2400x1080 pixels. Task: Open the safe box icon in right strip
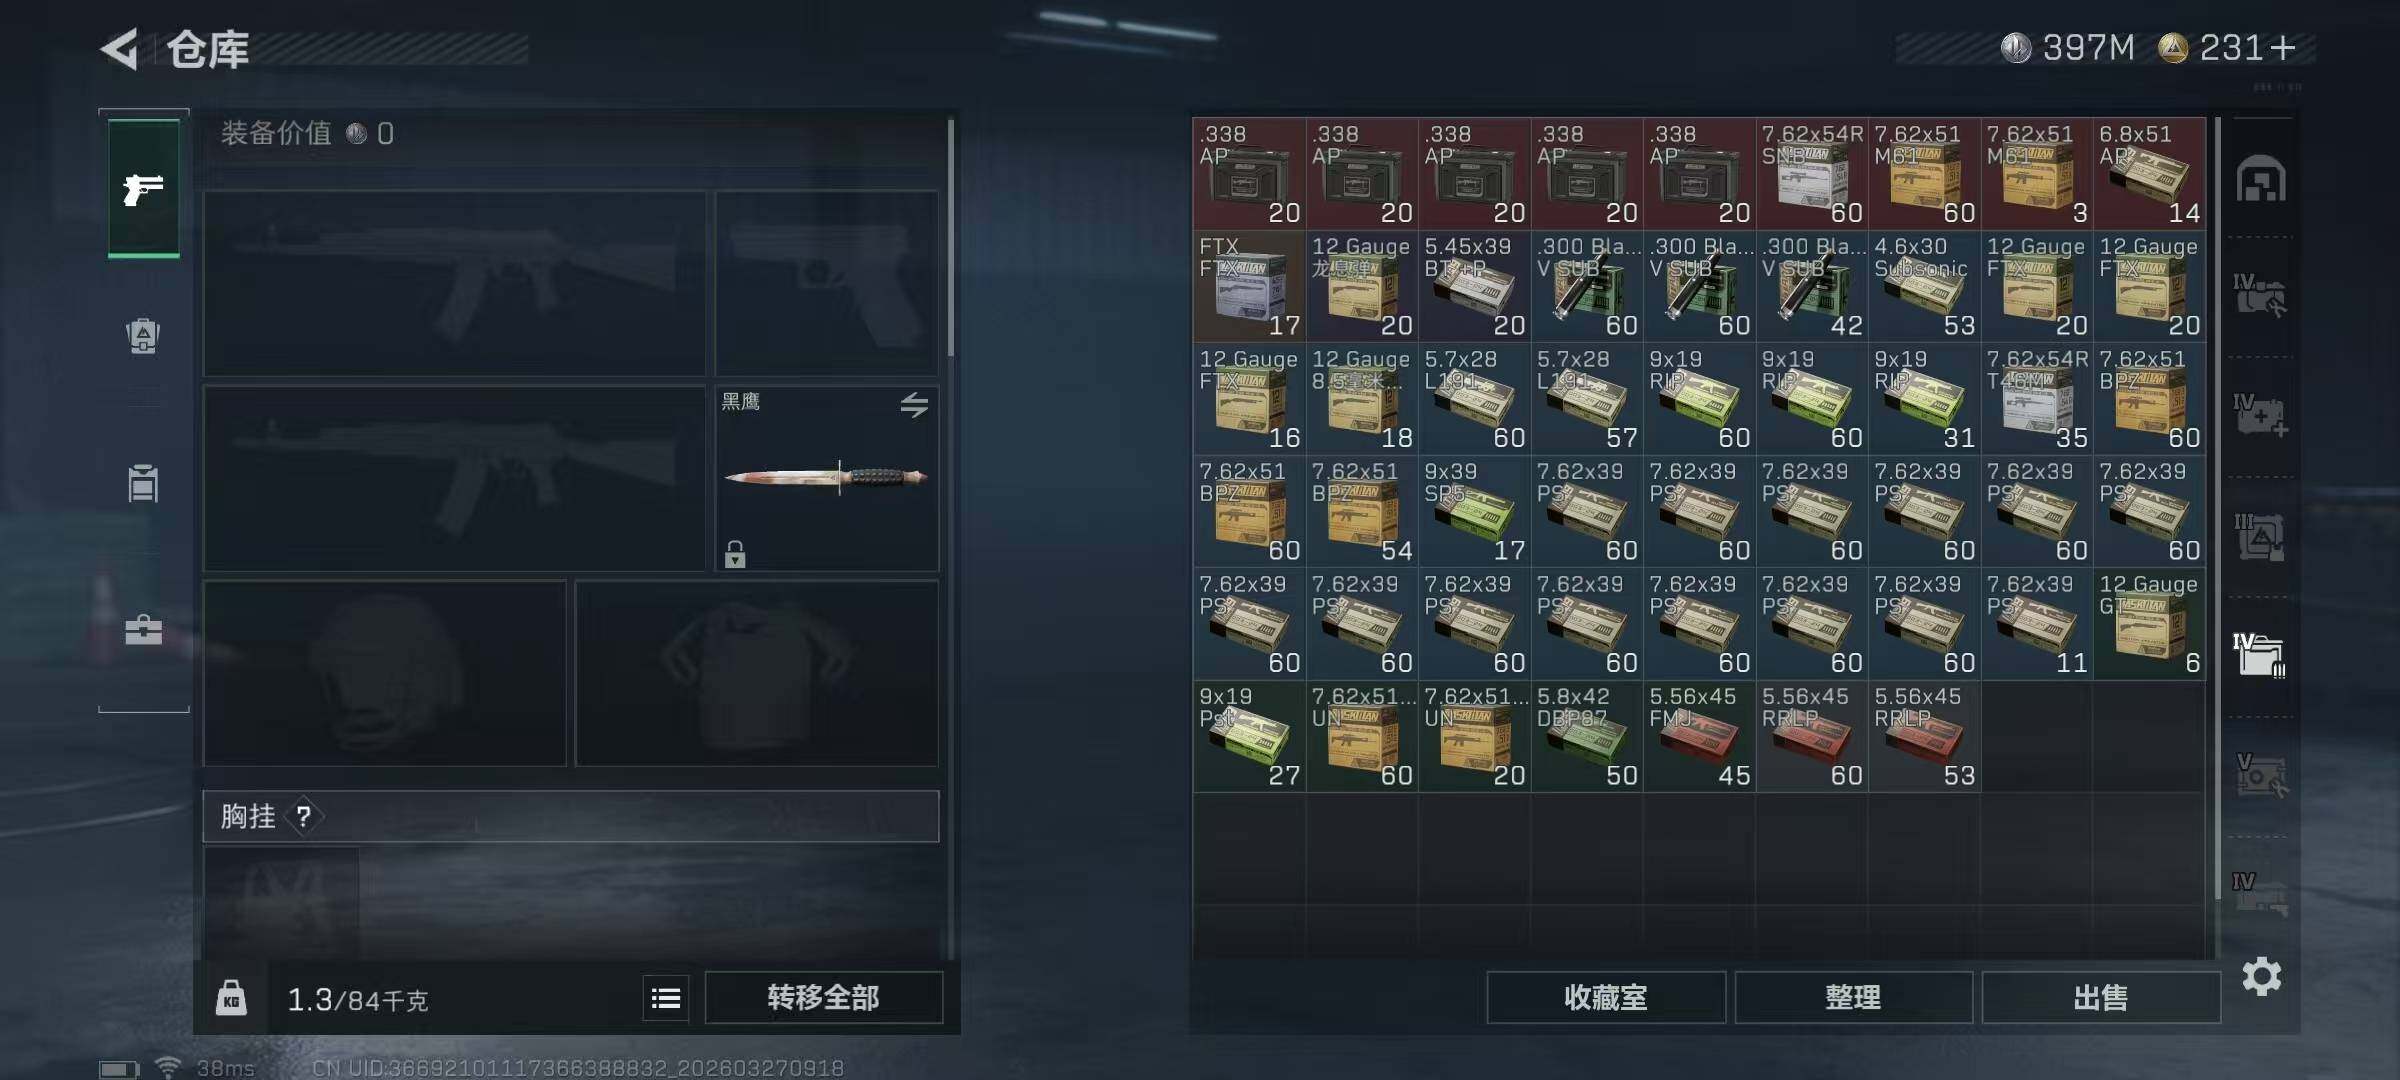click(2261, 179)
